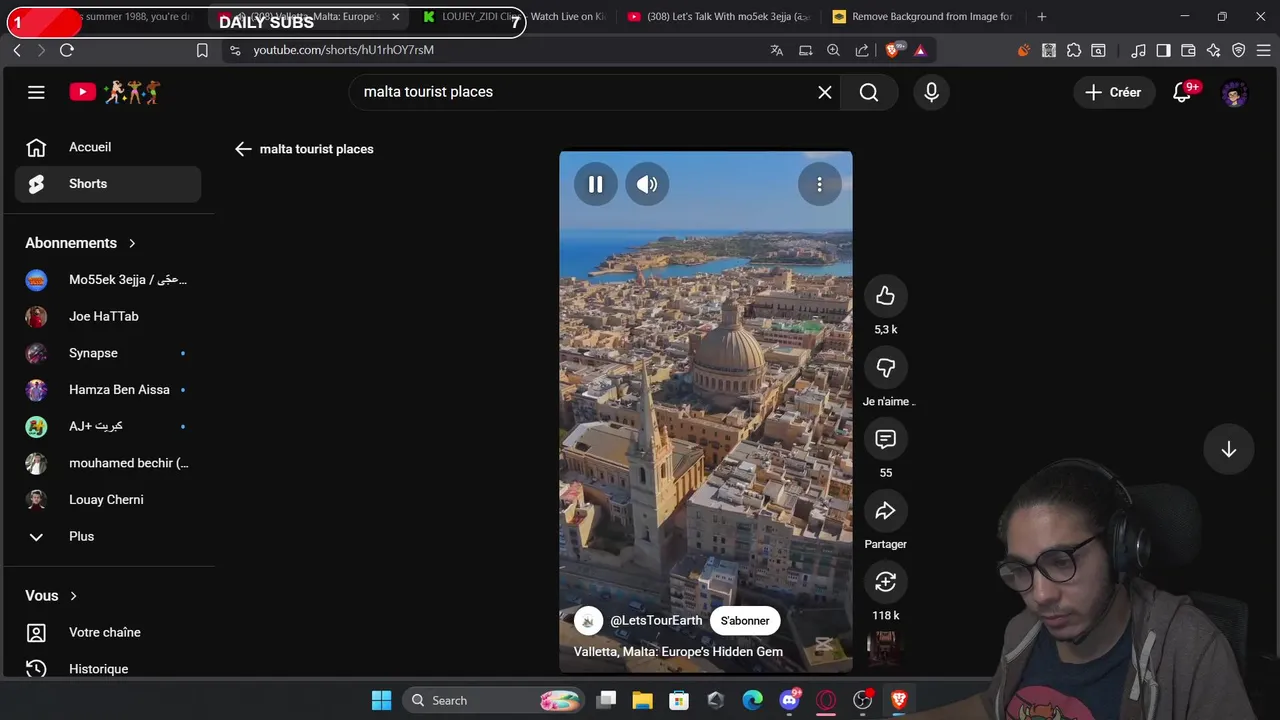Viewport: 1280px width, 720px height.
Task: Expand the Vous section chevron
Action: coord(74,596)
